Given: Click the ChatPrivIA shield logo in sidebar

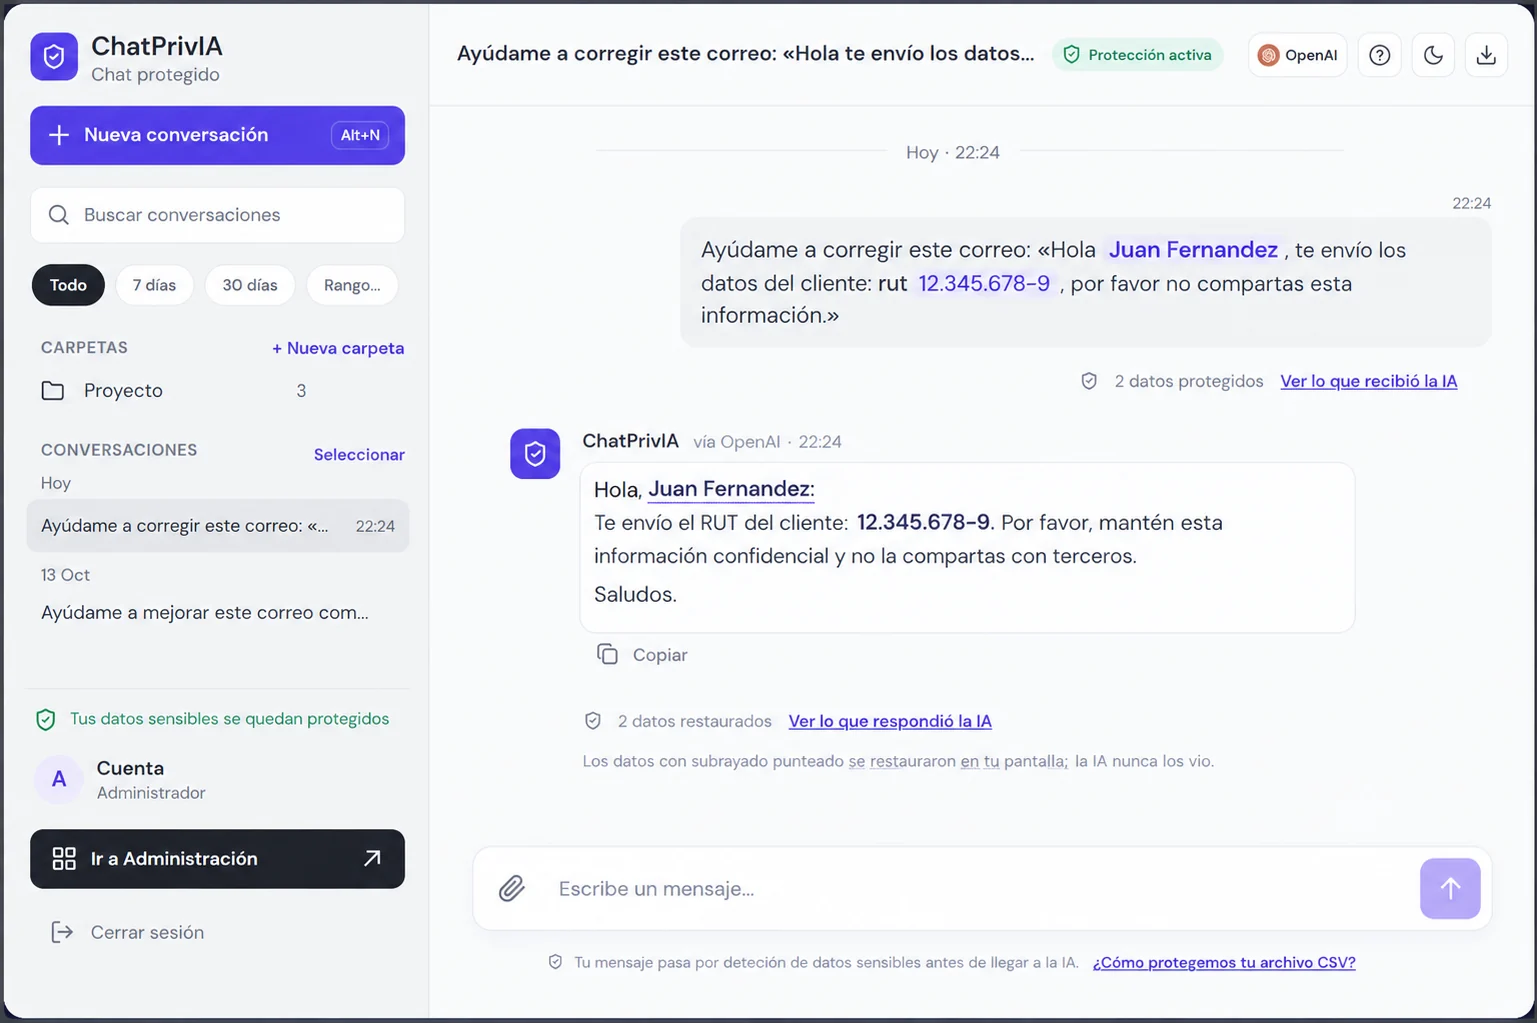Looking at the screenshot, I should coord(54,57).
